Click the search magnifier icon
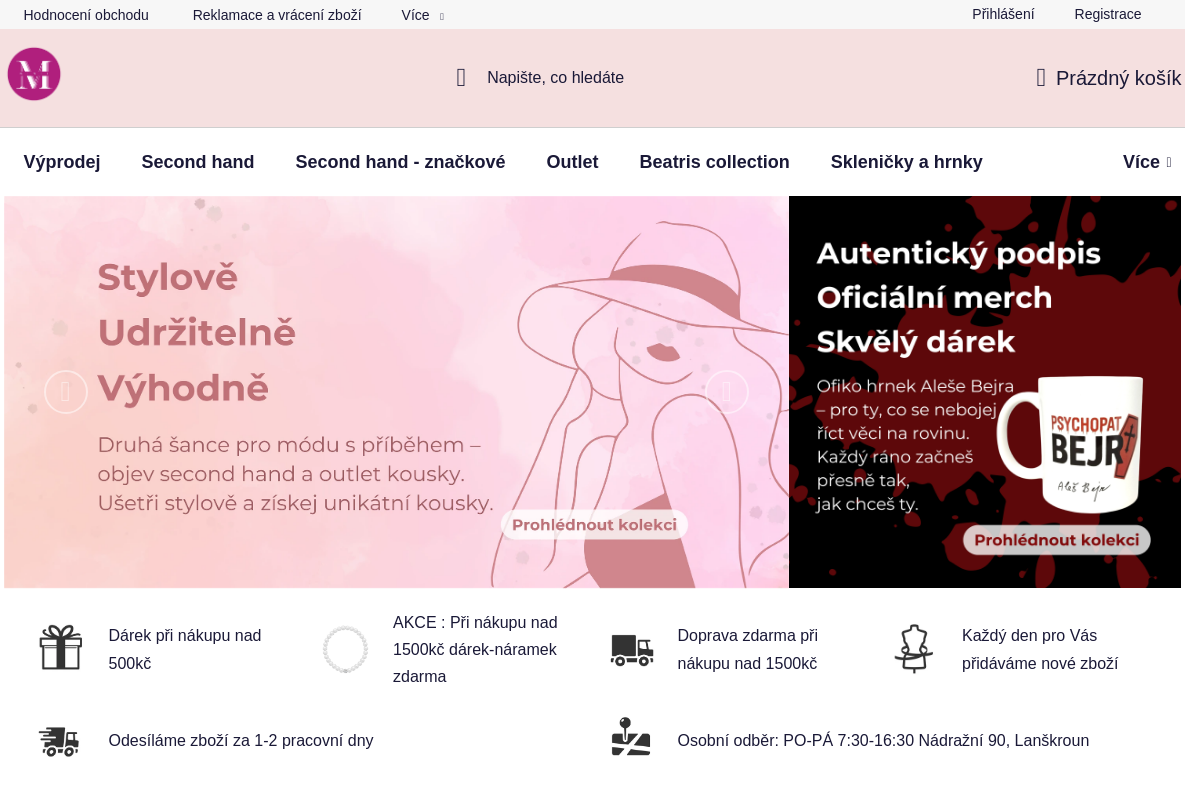The height and width of the screenshot is (800, 1200). [x=460, y=77]
